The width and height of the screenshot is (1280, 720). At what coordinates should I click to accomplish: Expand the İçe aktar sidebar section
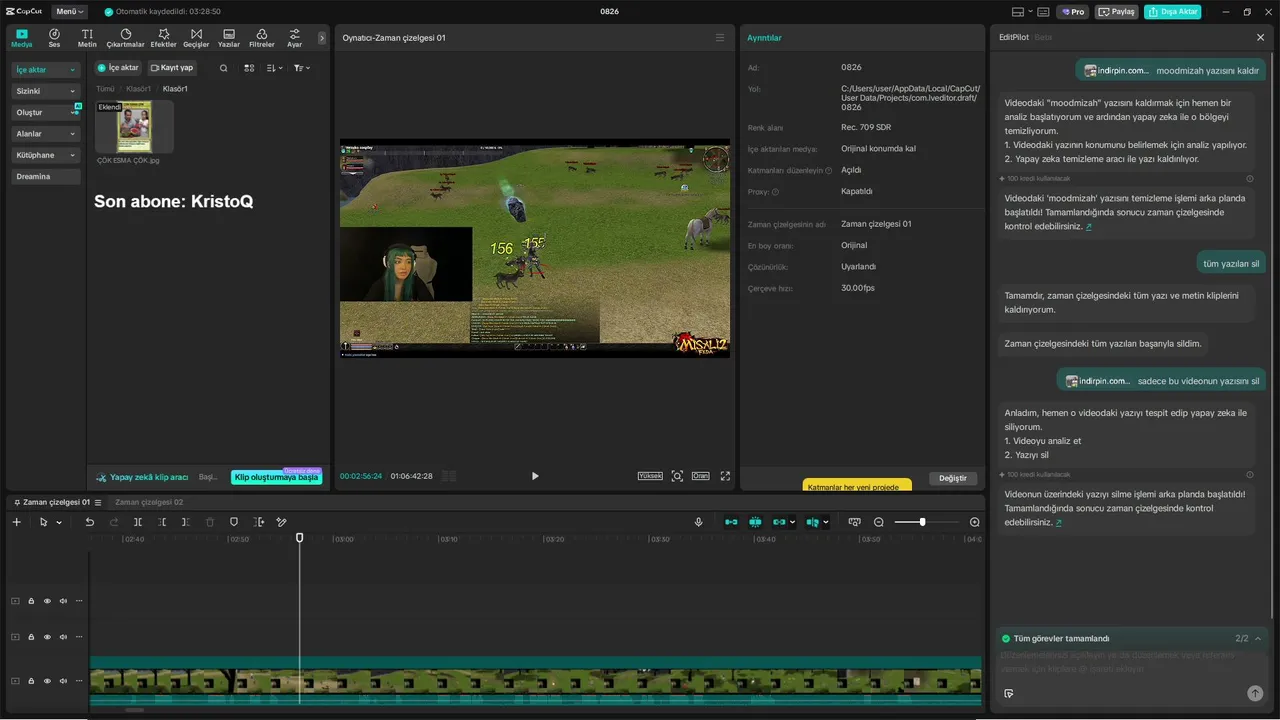point(45,70)
